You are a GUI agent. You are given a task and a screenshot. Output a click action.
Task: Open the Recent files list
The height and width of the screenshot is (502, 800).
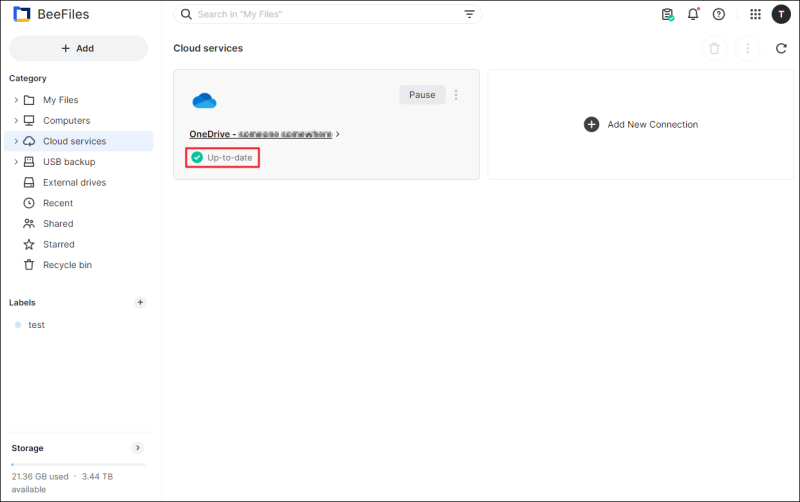click(58, 203)
